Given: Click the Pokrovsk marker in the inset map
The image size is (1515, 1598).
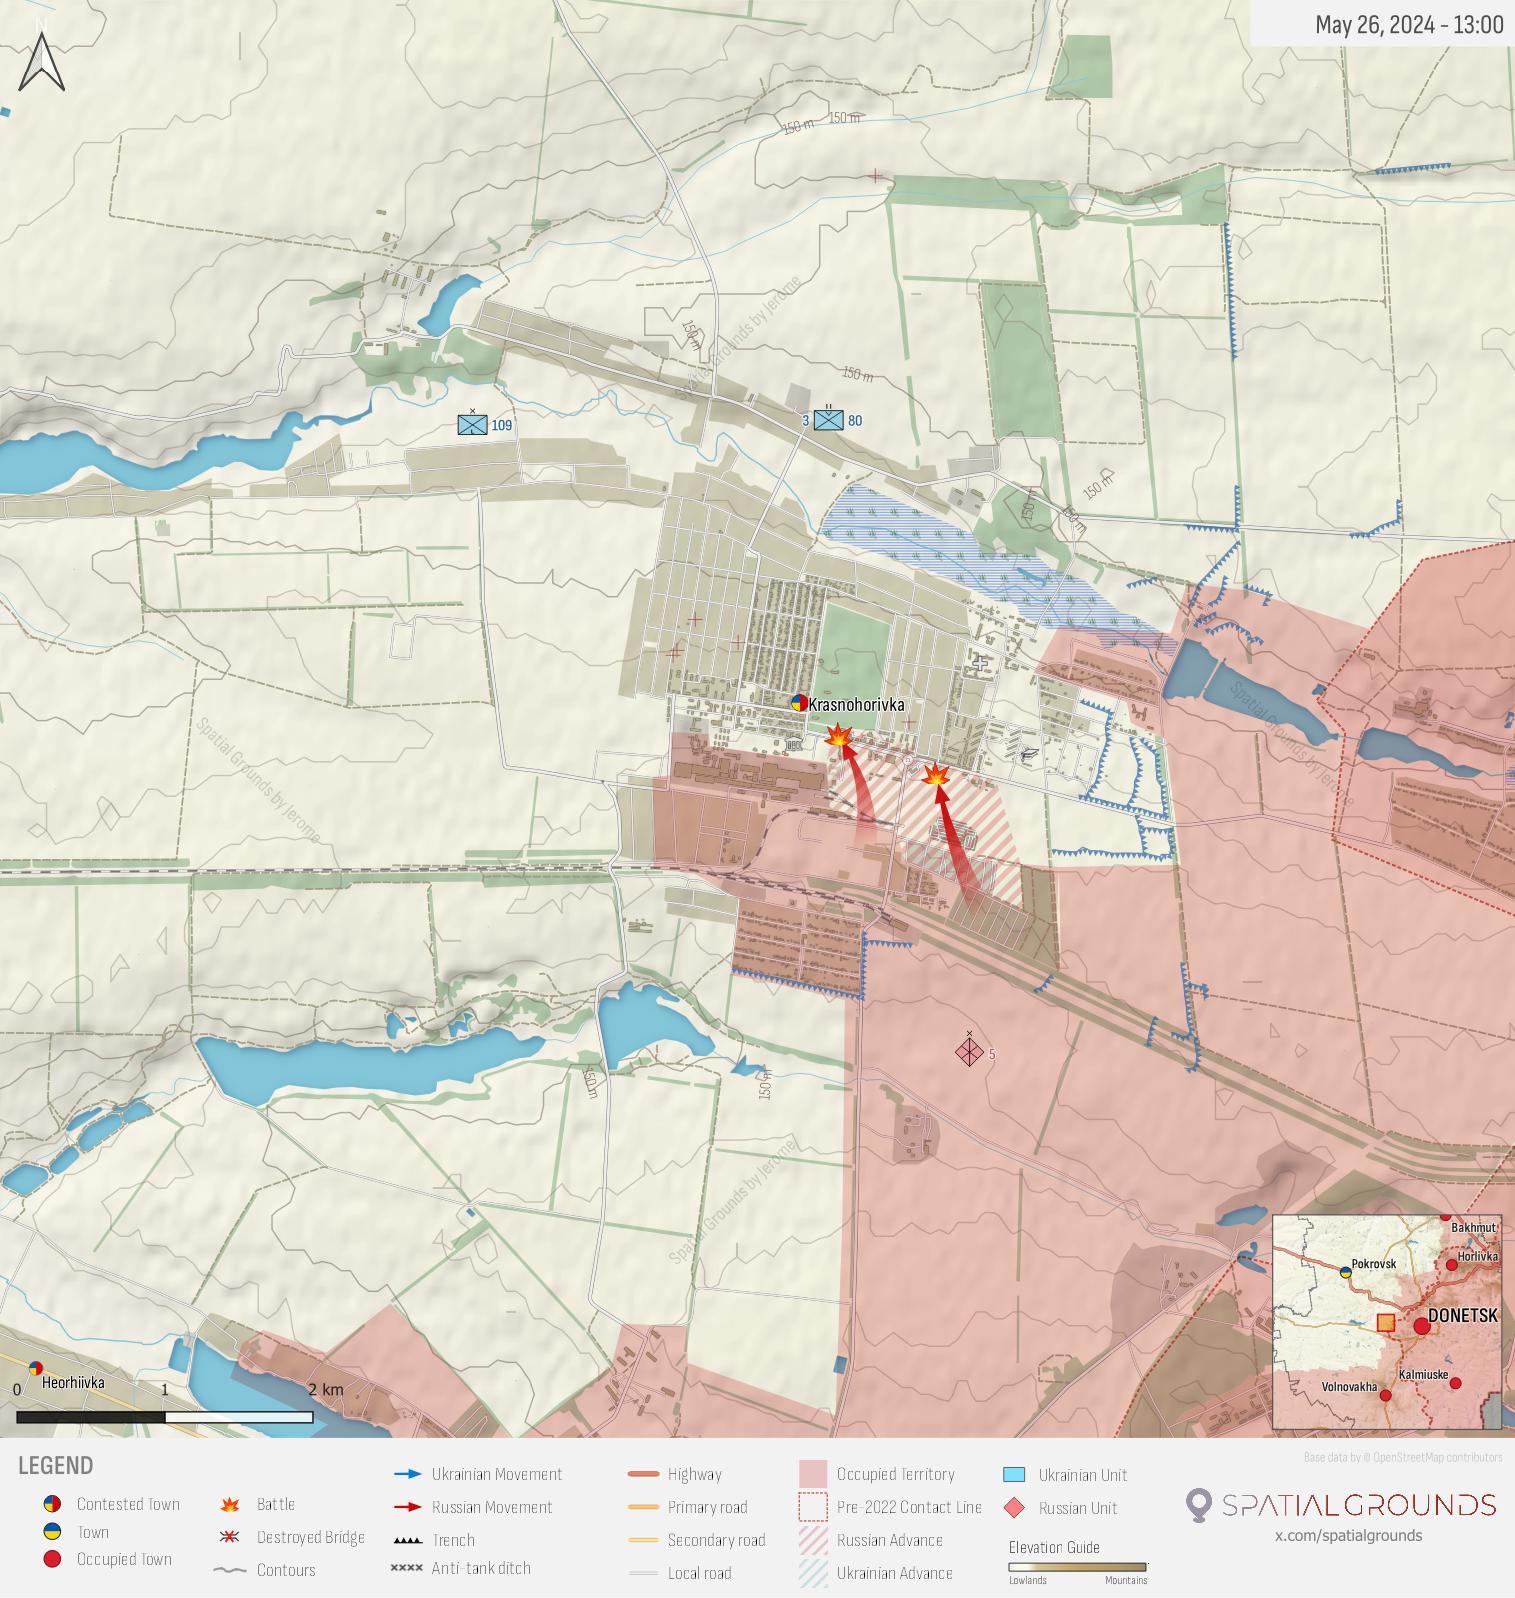Looking at the screenshot, I should (1346, 1273).
